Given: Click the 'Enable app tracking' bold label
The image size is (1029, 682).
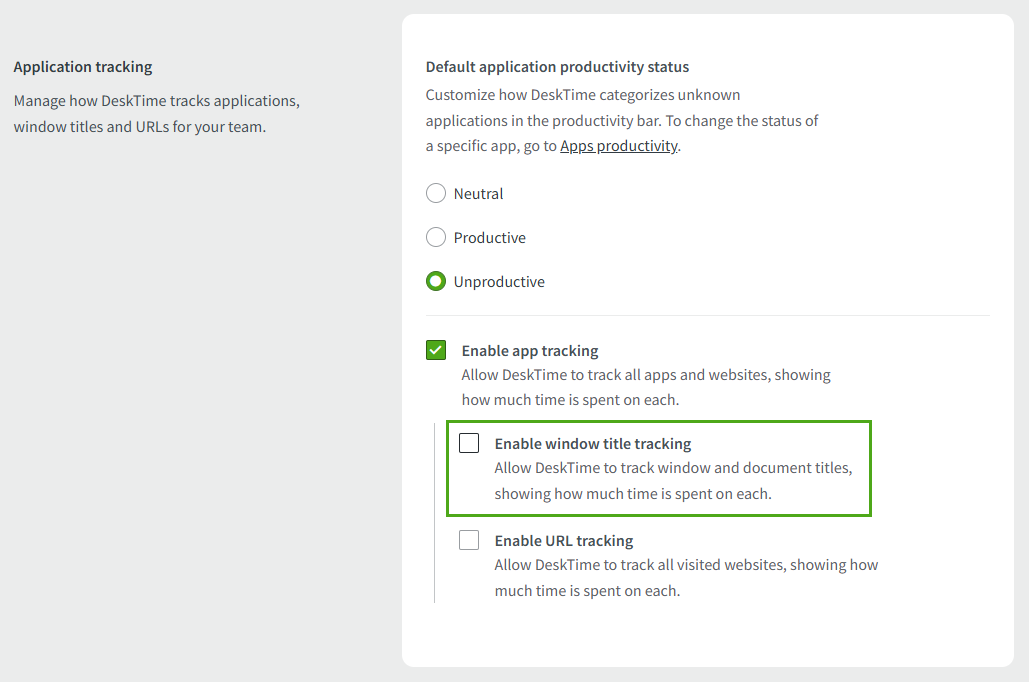Looking at the screenshot, I should (x=530, y=351).
